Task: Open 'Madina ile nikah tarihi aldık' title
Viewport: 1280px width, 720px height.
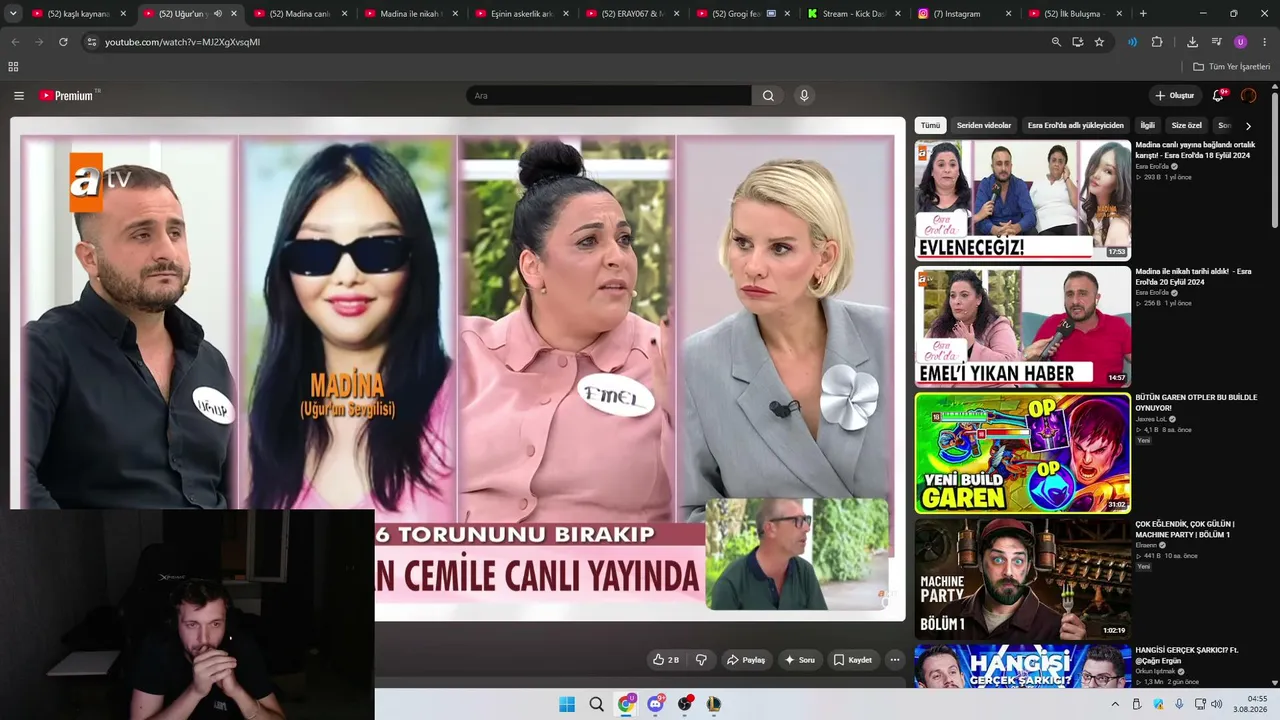Action: pyautogui.click(x=1193, y=276)
